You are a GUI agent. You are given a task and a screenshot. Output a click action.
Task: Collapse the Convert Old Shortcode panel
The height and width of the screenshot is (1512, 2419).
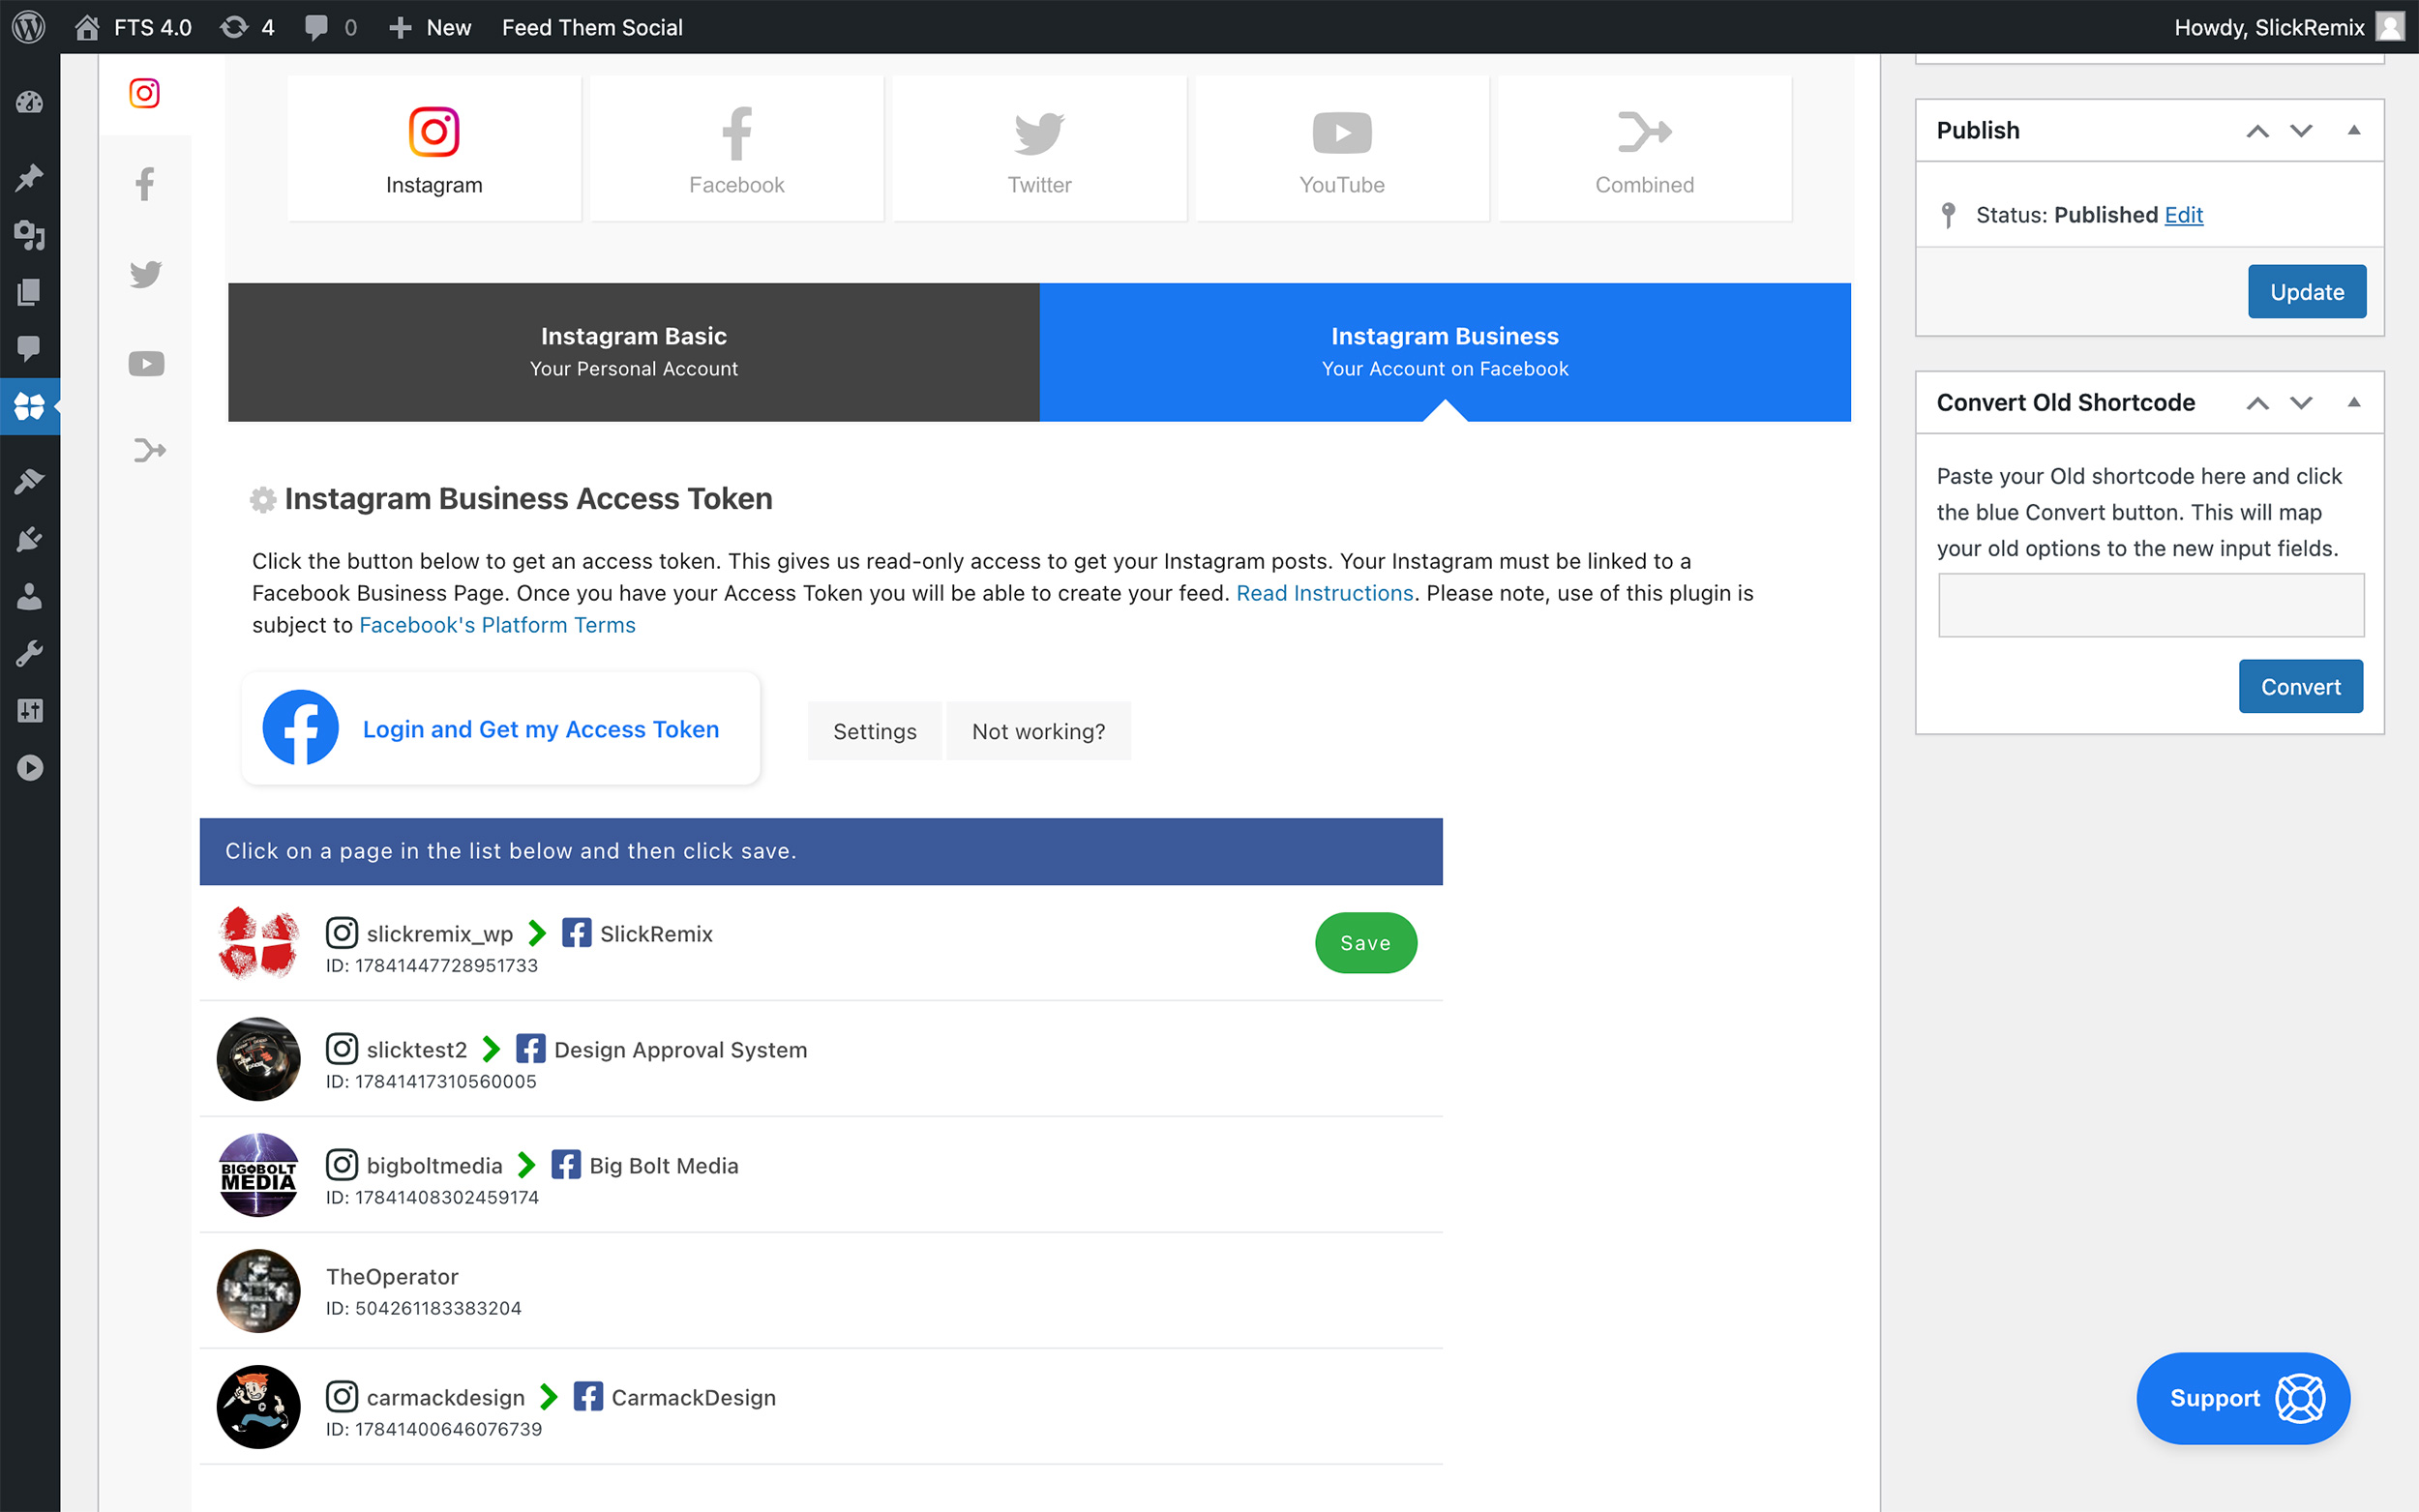[2354, 402]
